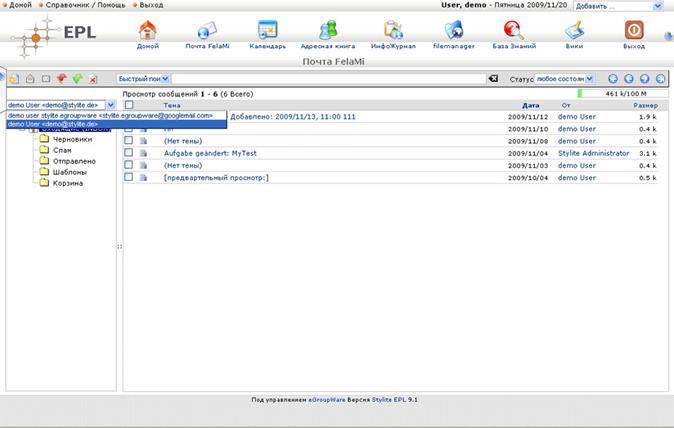Sort messages by the Дата column header
Image resolution: width=674 pixels, height=428 pixels.
click(530, 105)
